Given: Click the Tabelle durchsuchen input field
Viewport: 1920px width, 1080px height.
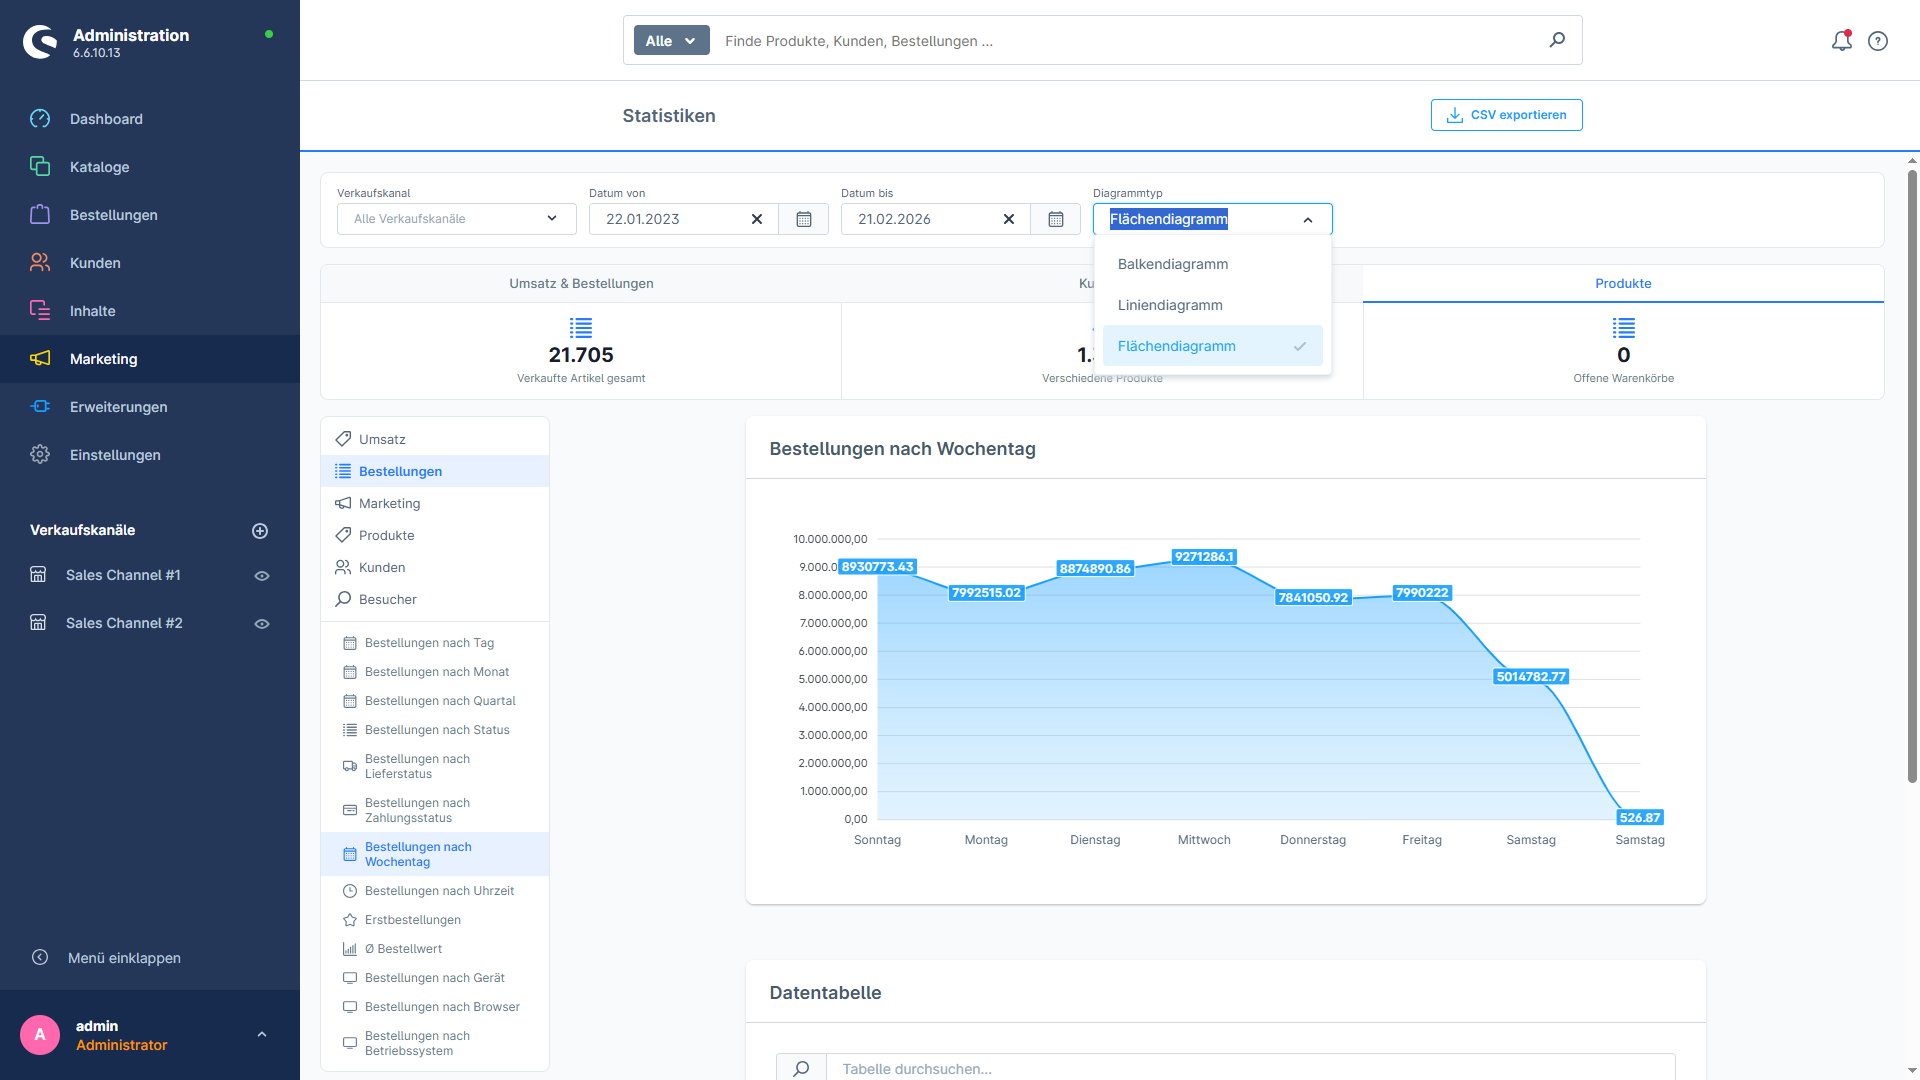Looking at the screenshot, I should coord(1000,1068).
